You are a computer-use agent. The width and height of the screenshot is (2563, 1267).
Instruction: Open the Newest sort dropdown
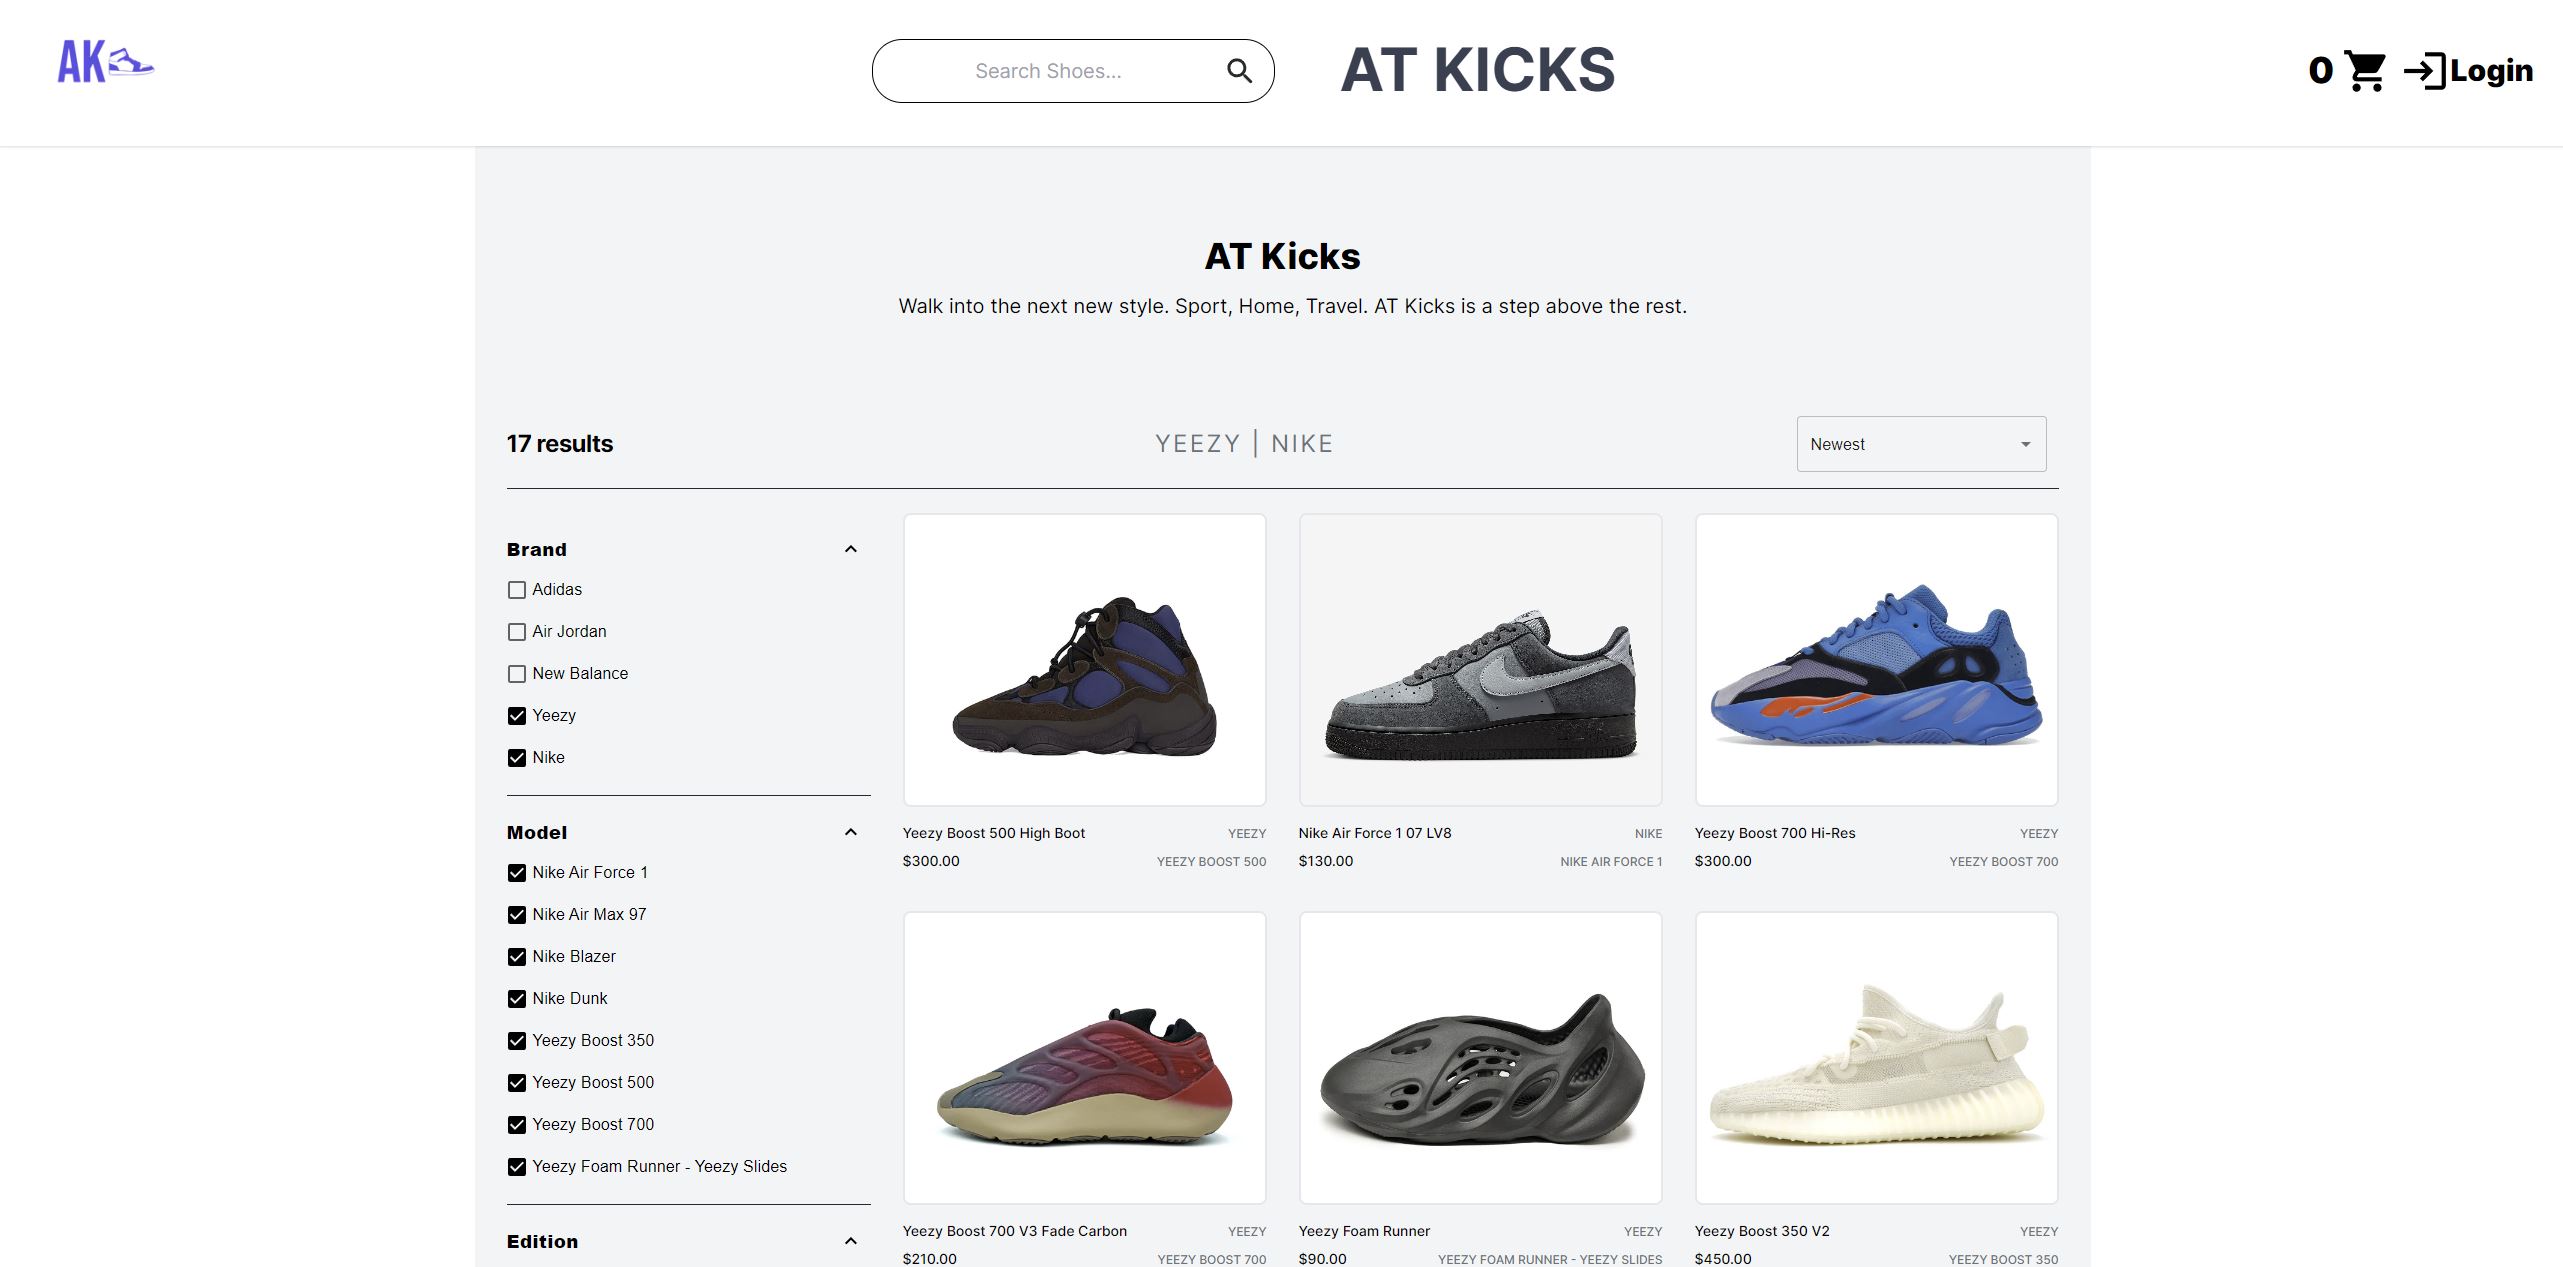[1920, 444]
